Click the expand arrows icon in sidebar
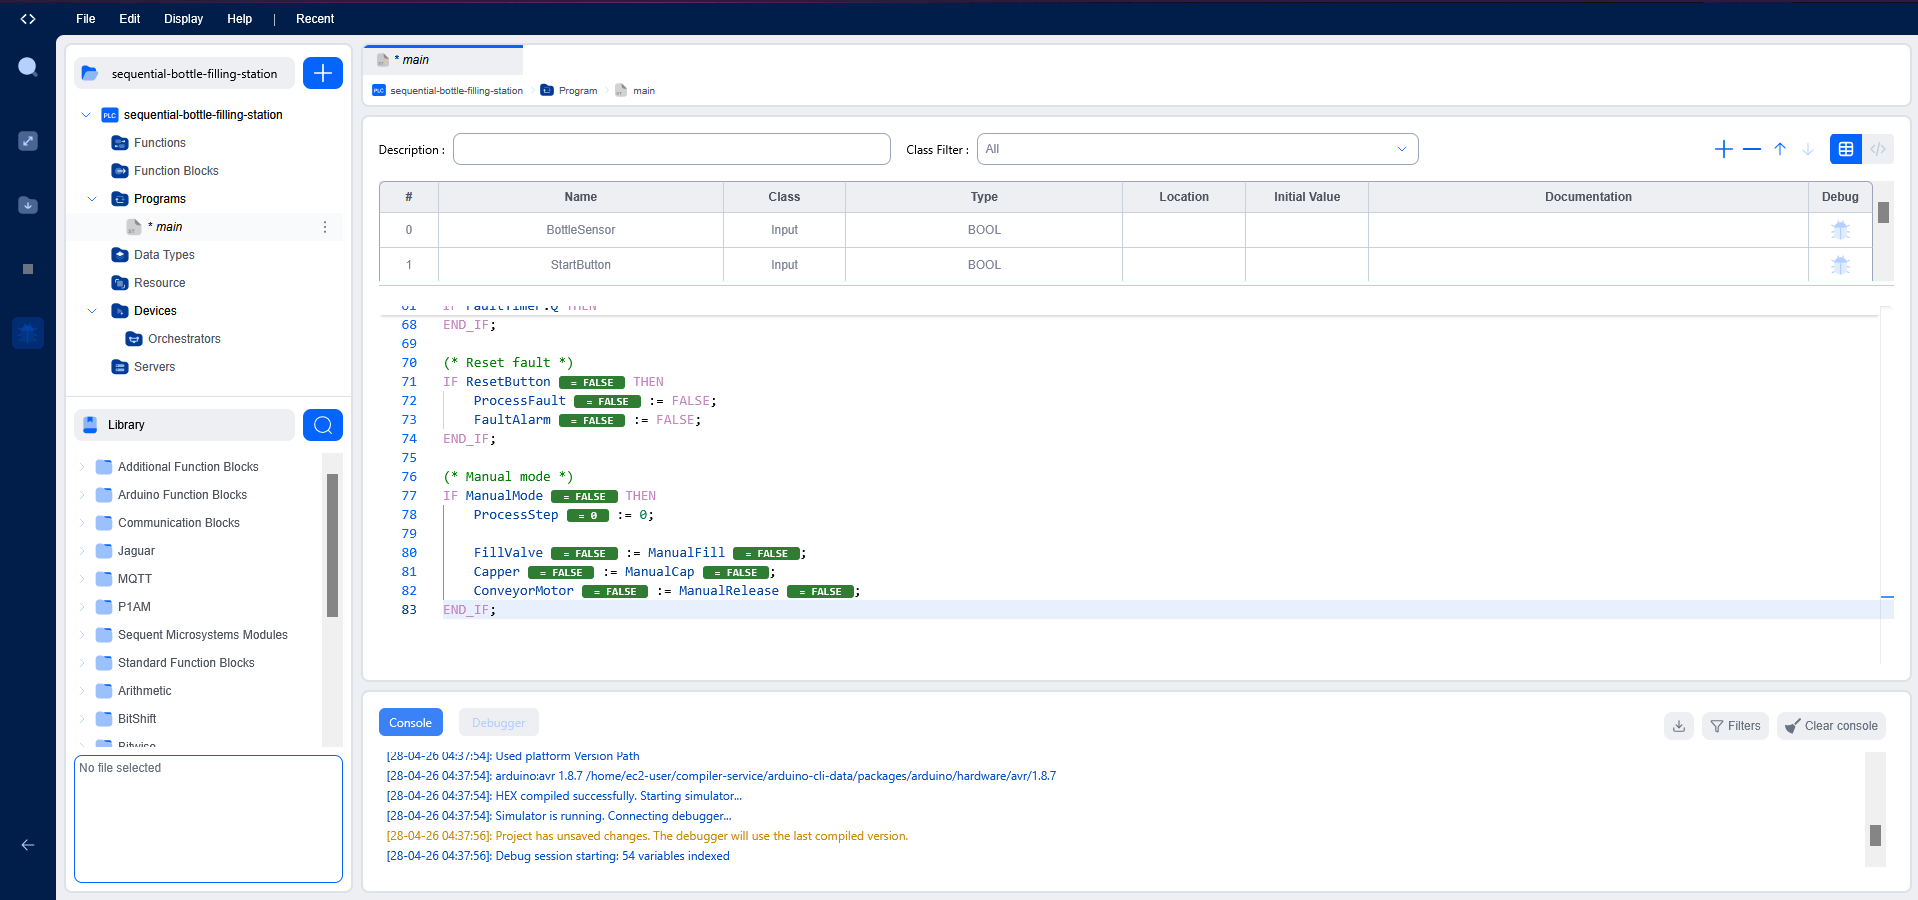This screenshot has width=1918, height=900. (x=28, y=141)
